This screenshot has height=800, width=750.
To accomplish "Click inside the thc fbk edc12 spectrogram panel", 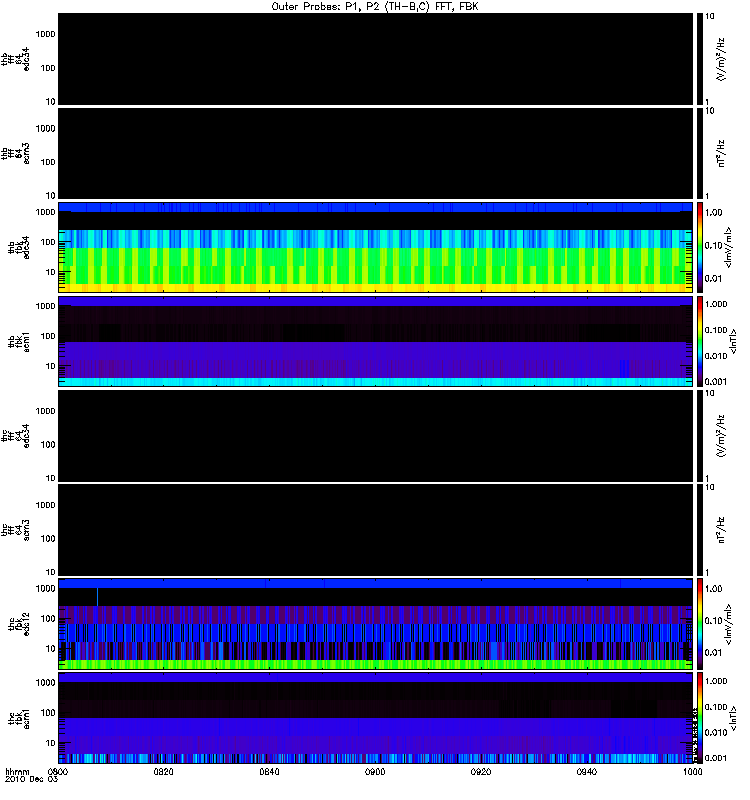I will 376,624.
